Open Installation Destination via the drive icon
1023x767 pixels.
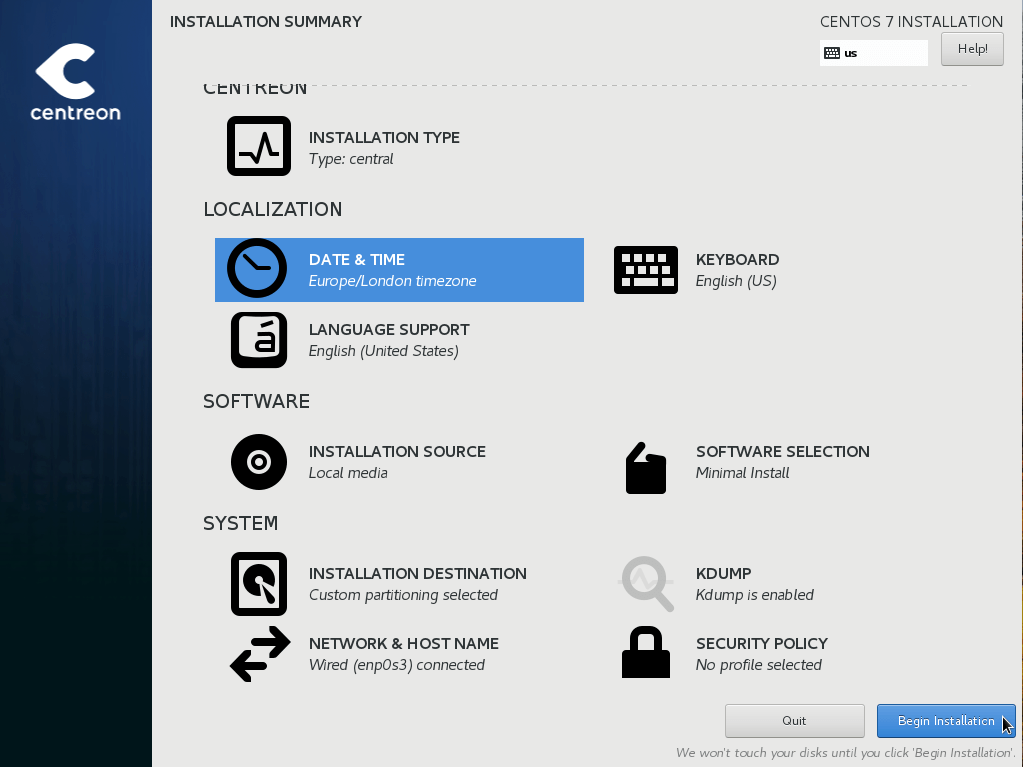point(258,583)
